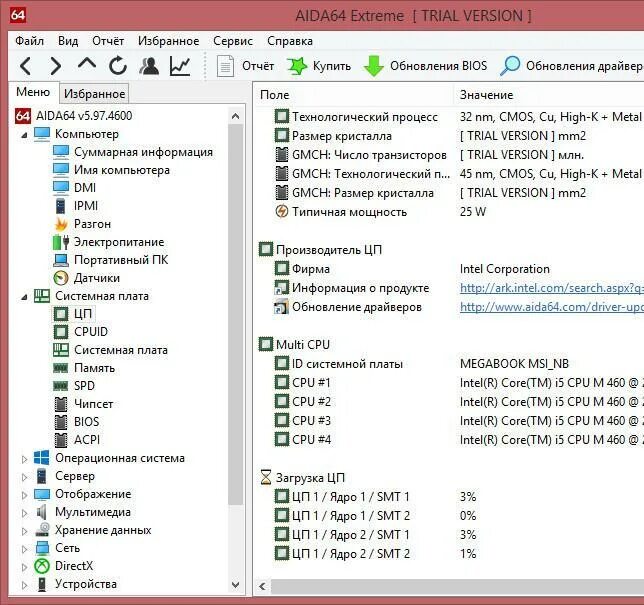Open the Сервис menu
Screen dimensions: 644x605
233,41
